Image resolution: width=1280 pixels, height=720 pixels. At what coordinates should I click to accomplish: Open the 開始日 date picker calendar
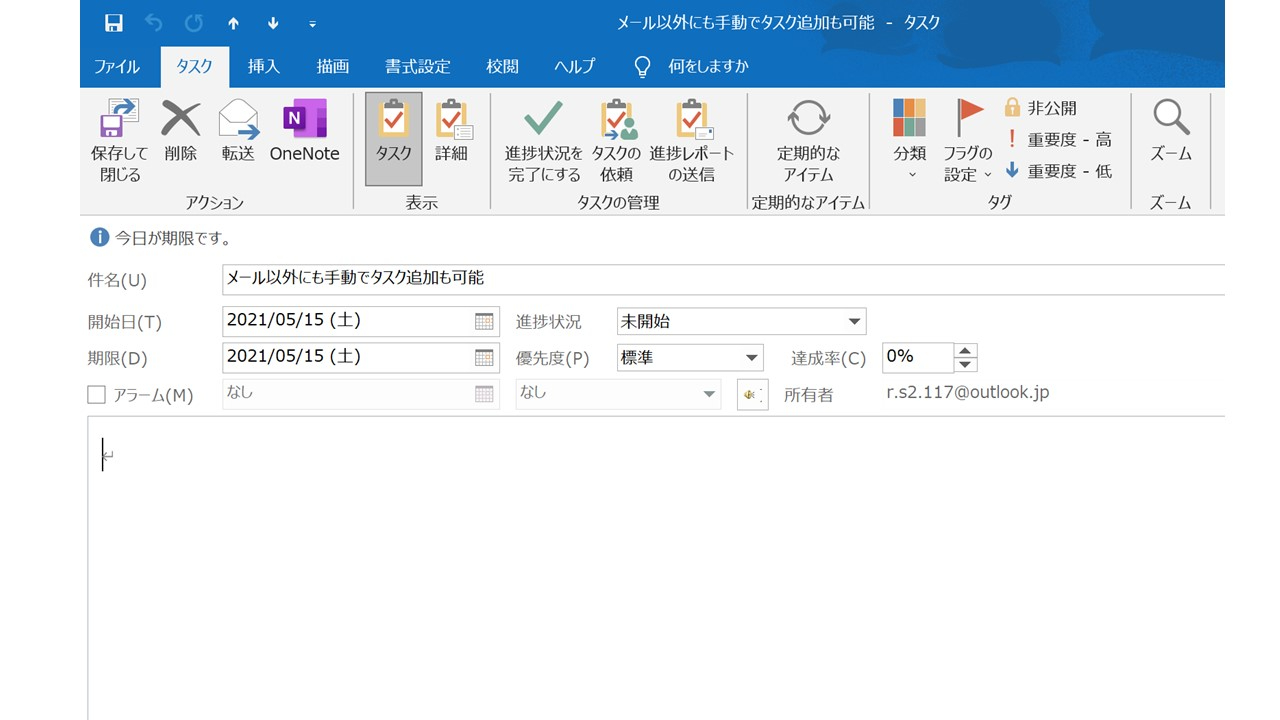484,321
